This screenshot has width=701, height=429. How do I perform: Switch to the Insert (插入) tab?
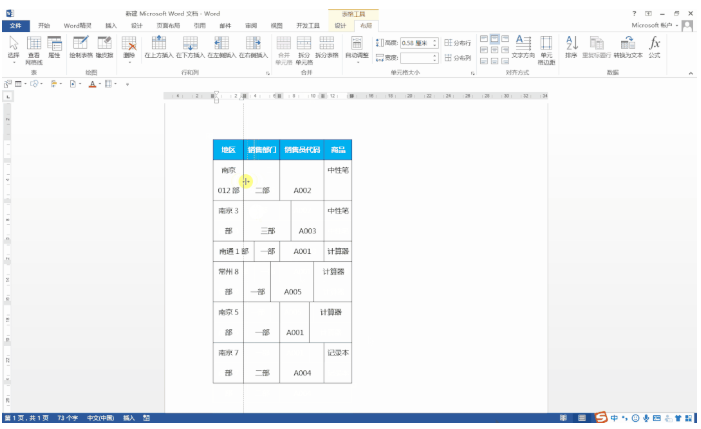tap(111, 26)
